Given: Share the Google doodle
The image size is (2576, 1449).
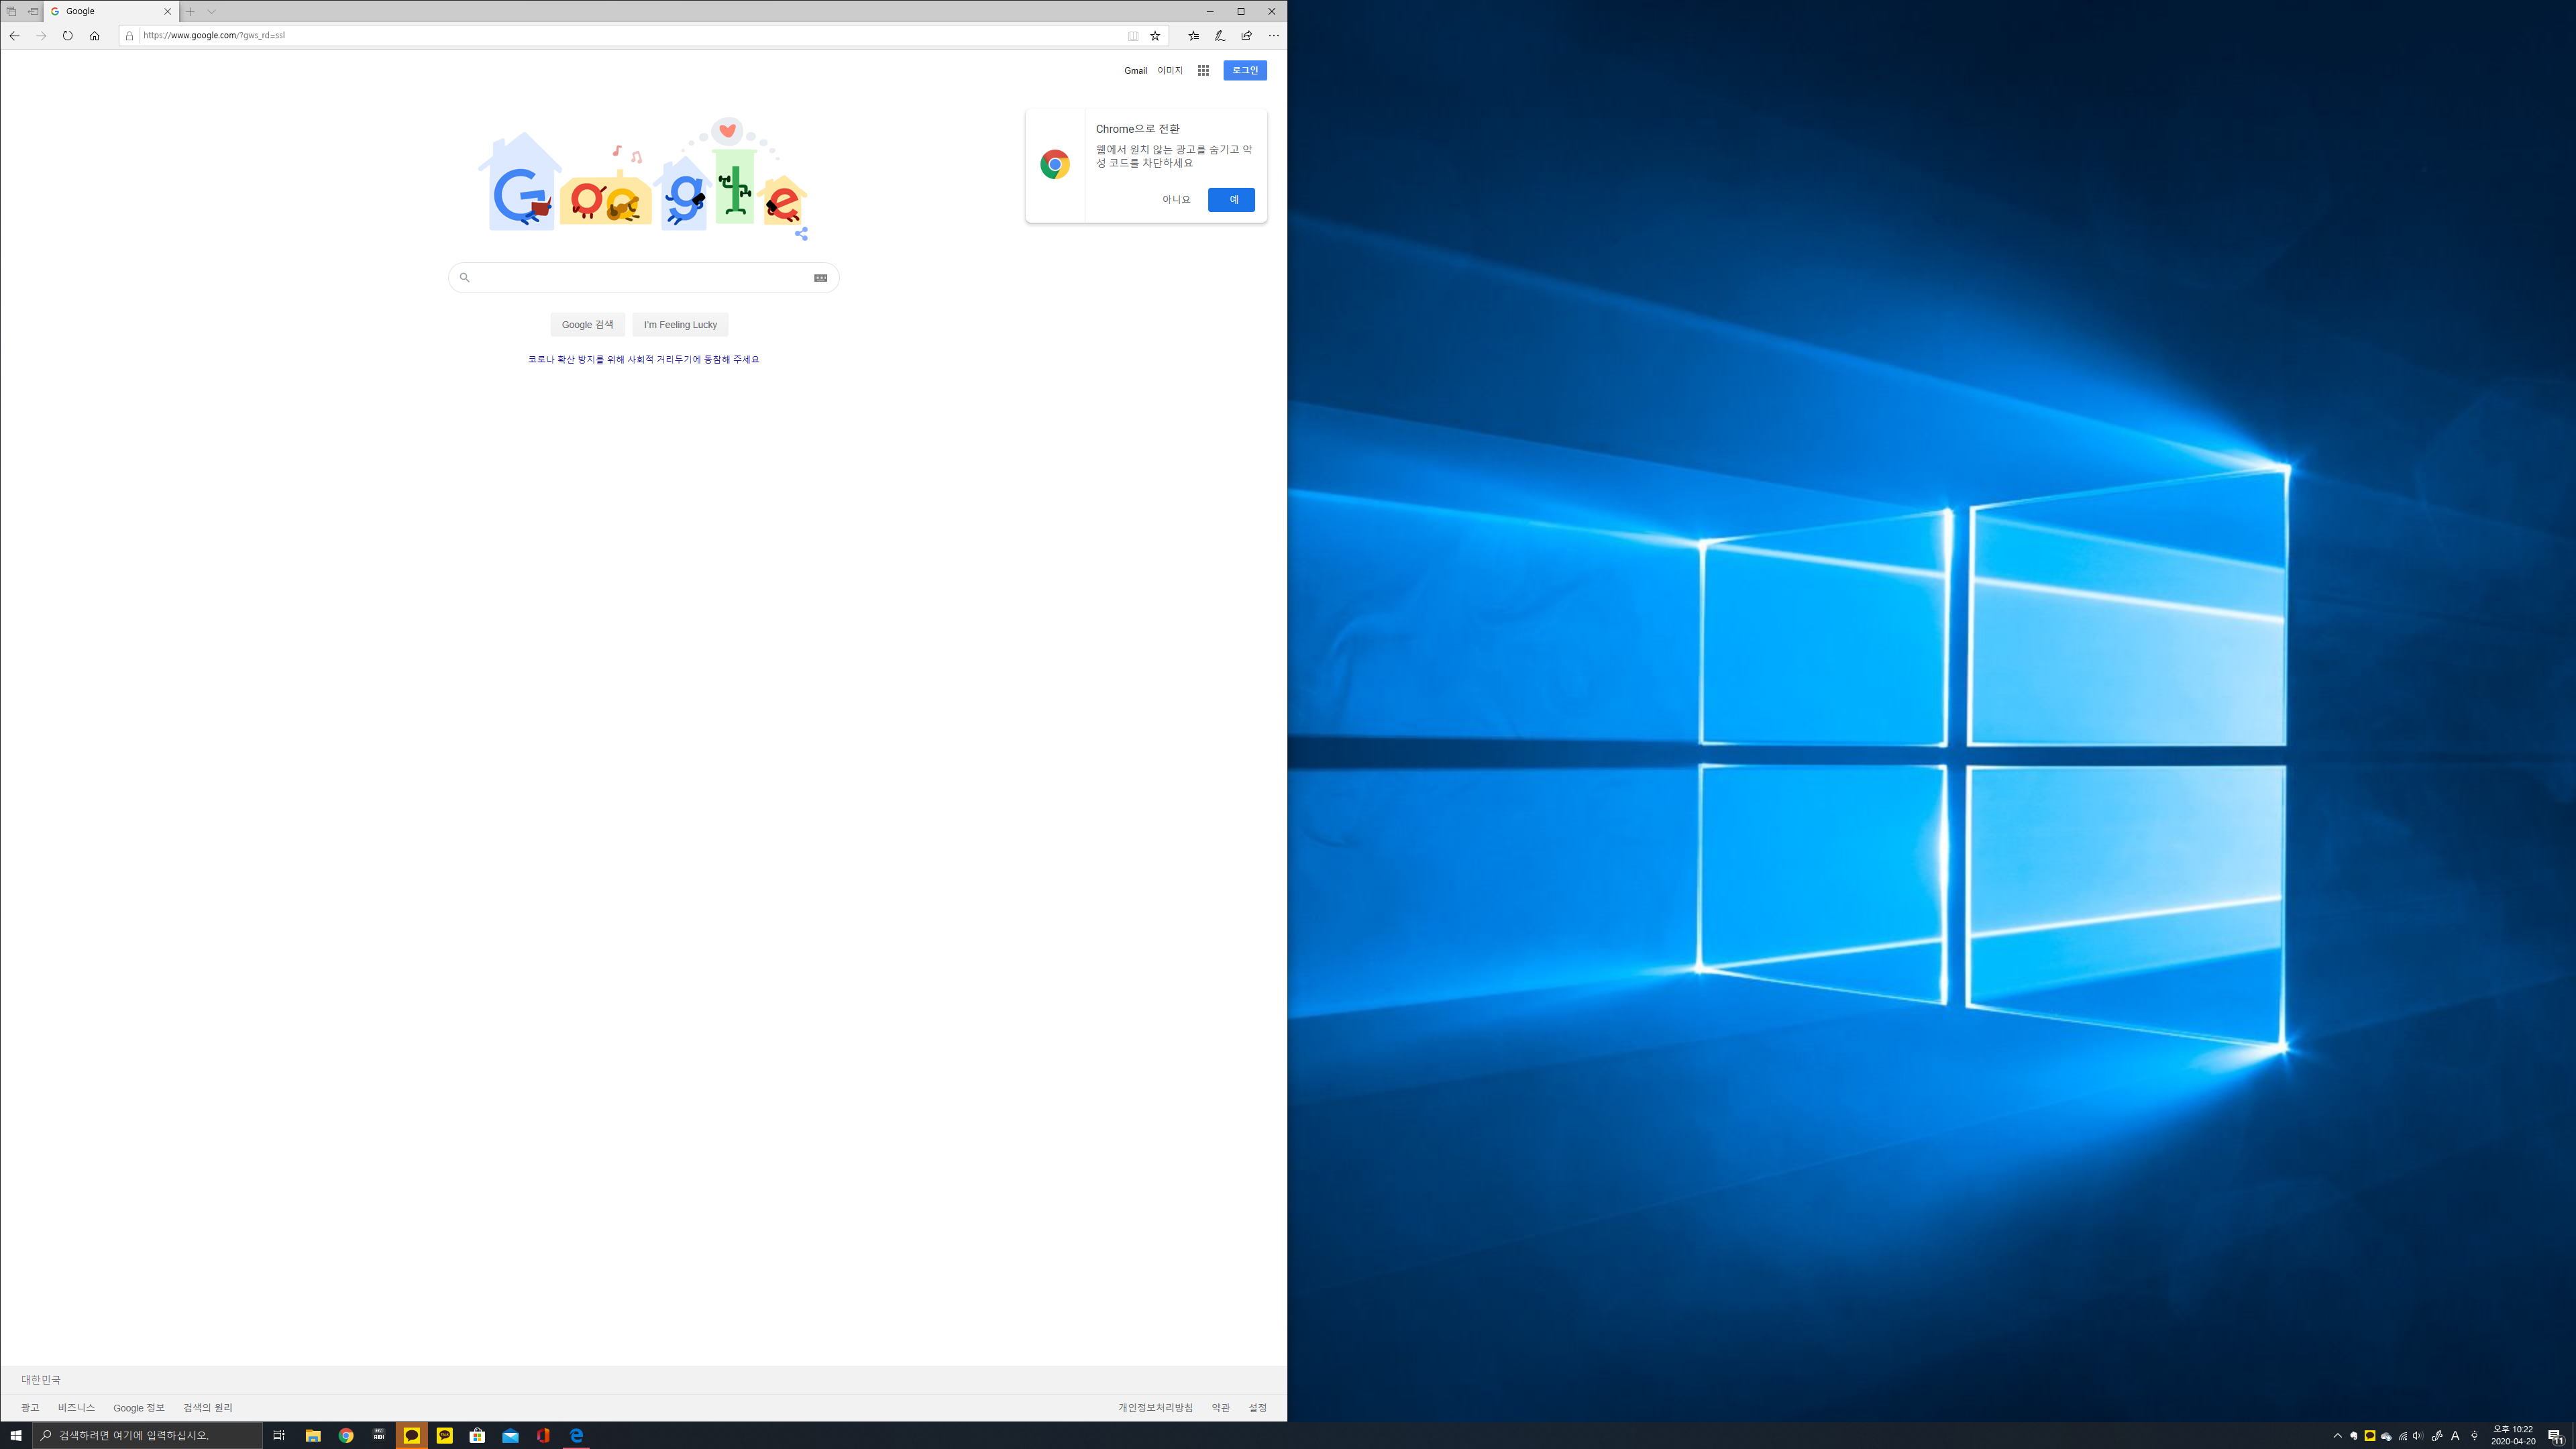Looking at the screenshot, I should click(801, 234).
